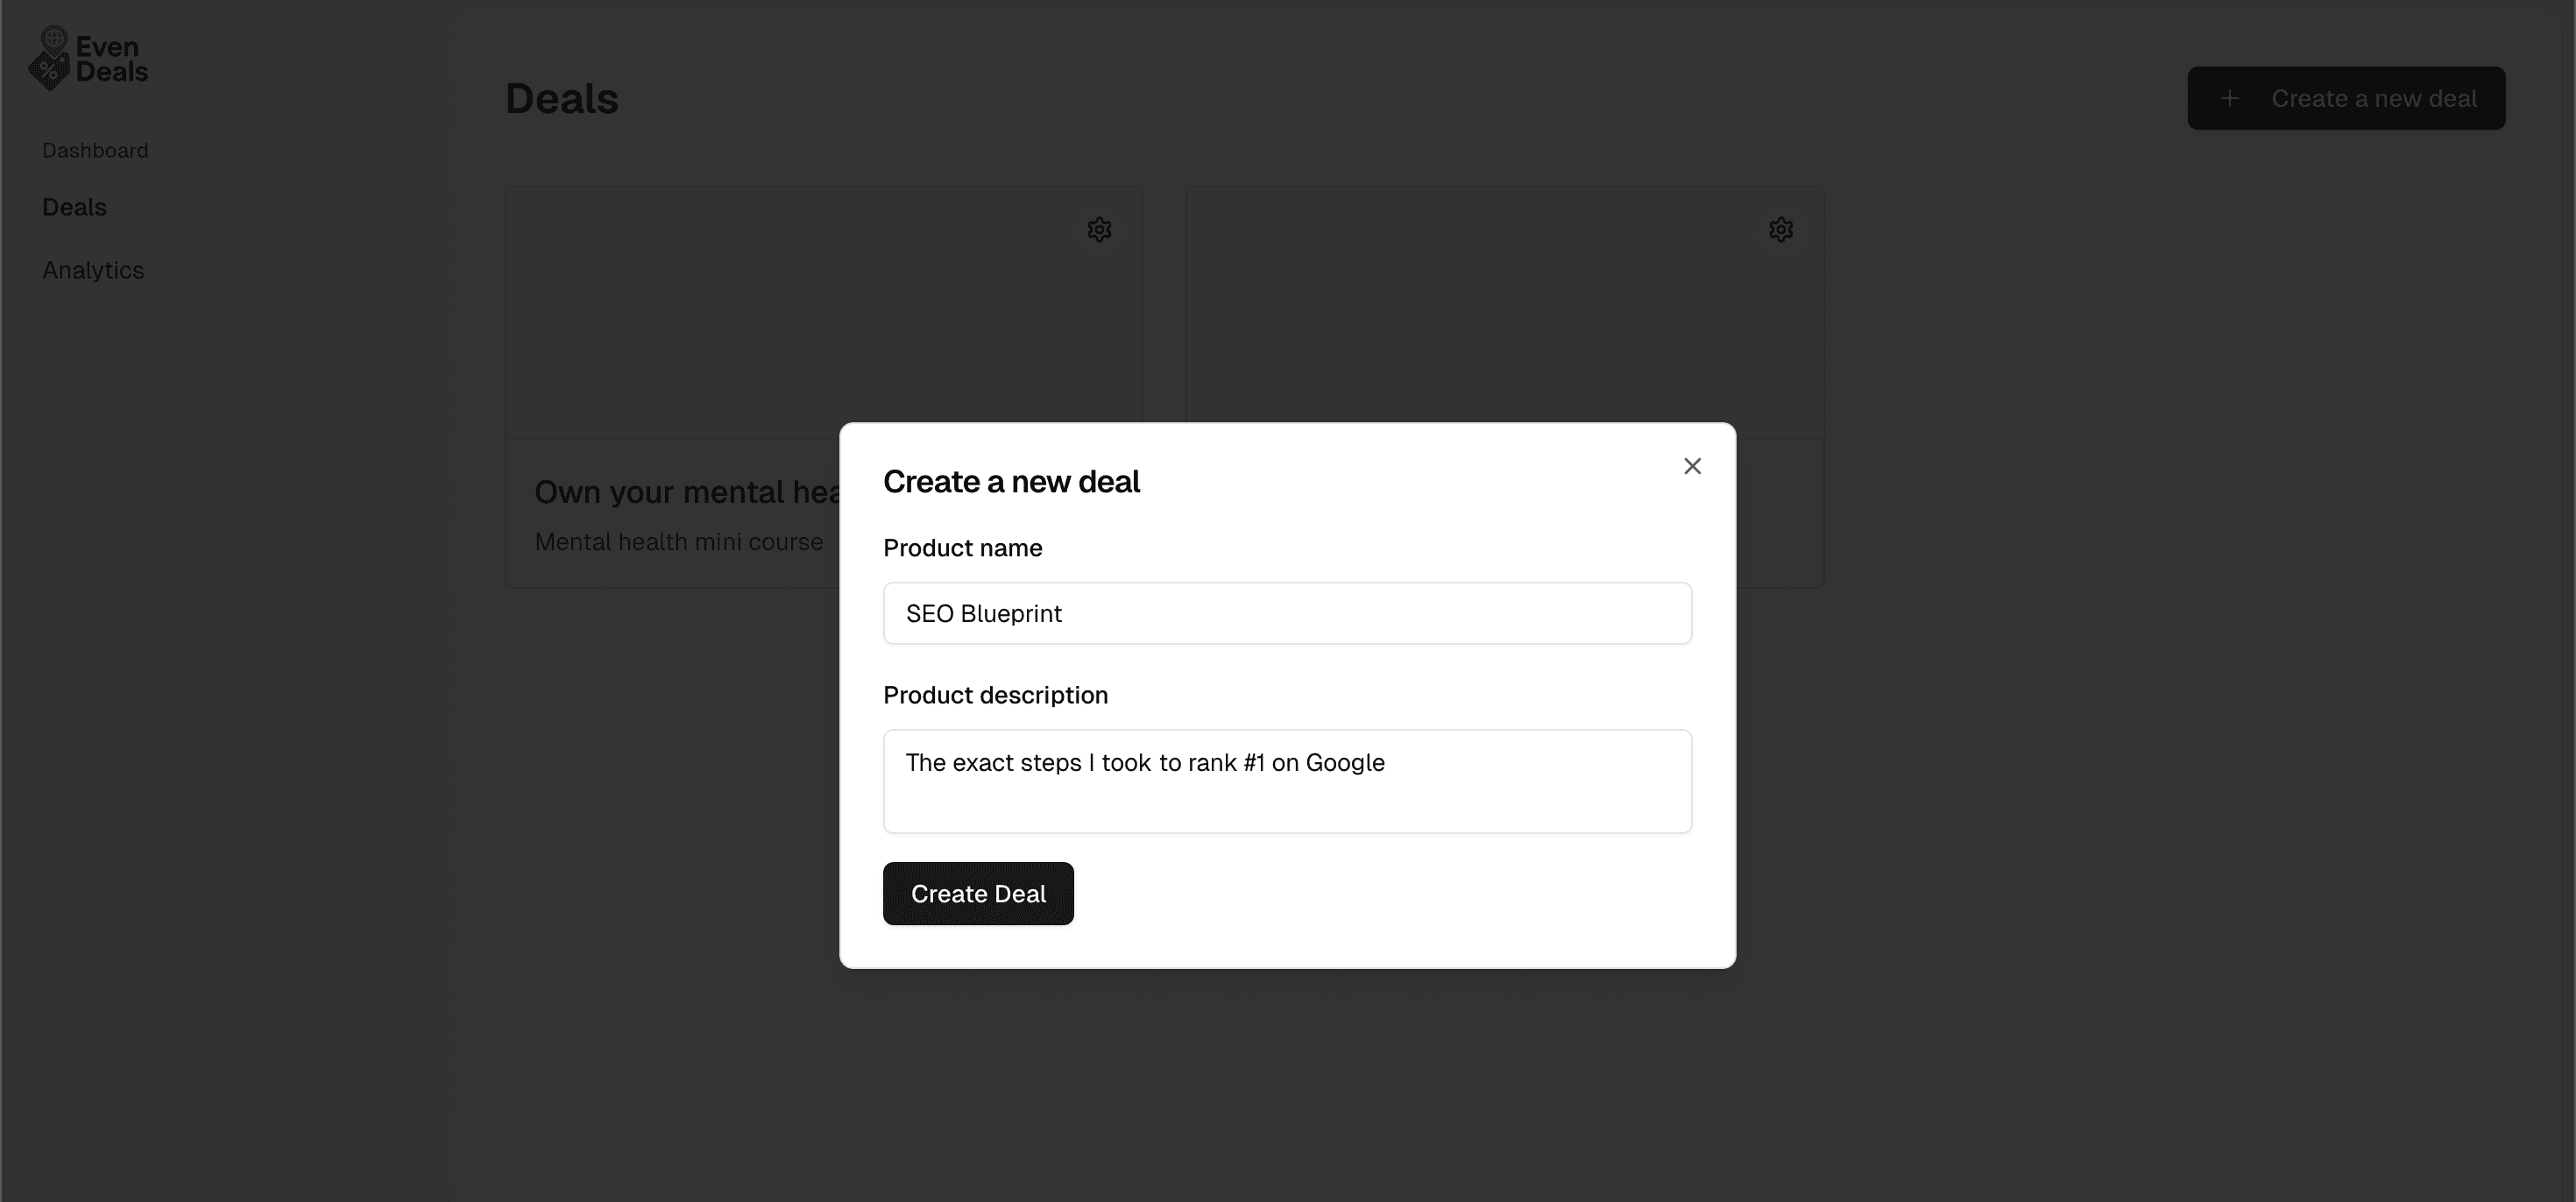Click the dialog title Create a new deal
Image resolution: width=2576 pixels, height=1202 pixels.
[1011, 482]
